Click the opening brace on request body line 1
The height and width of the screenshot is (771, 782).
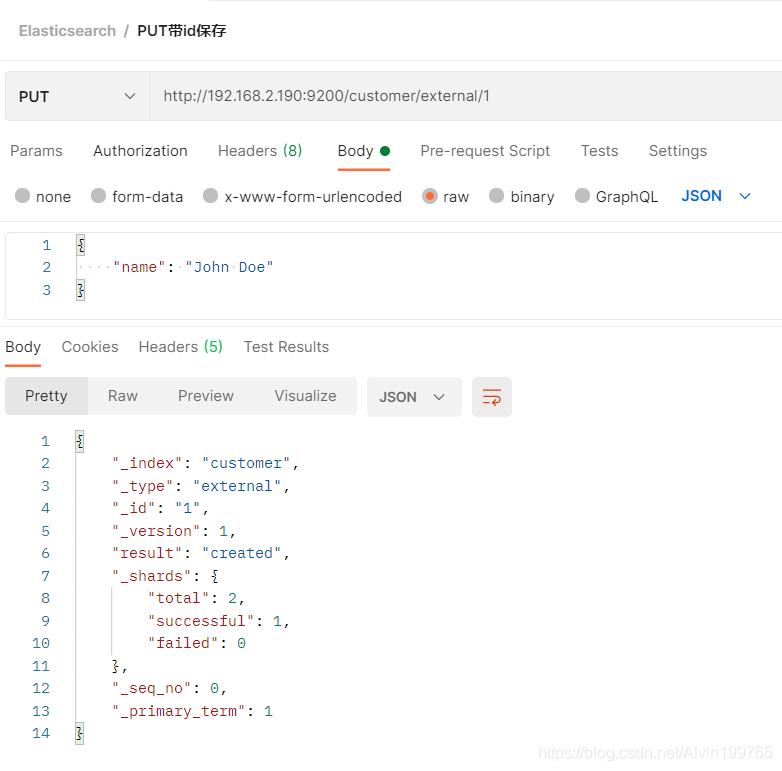click(x=80, y=245)
